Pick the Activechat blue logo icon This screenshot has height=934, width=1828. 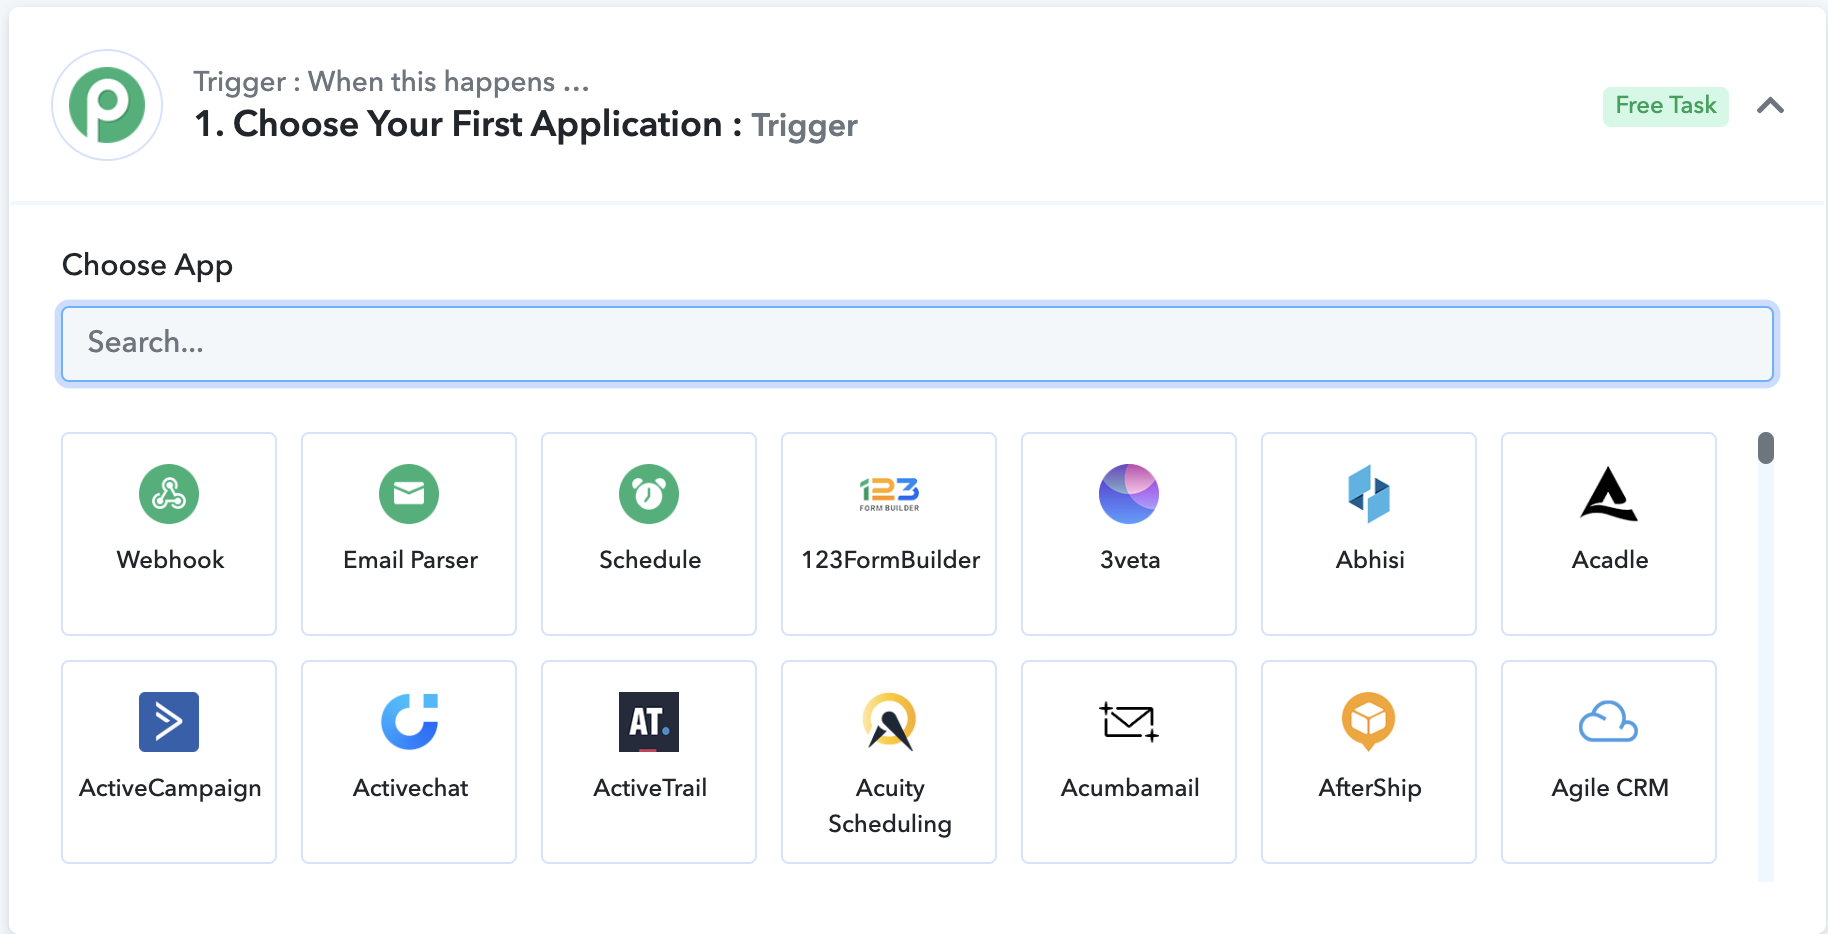coord(409,722)
